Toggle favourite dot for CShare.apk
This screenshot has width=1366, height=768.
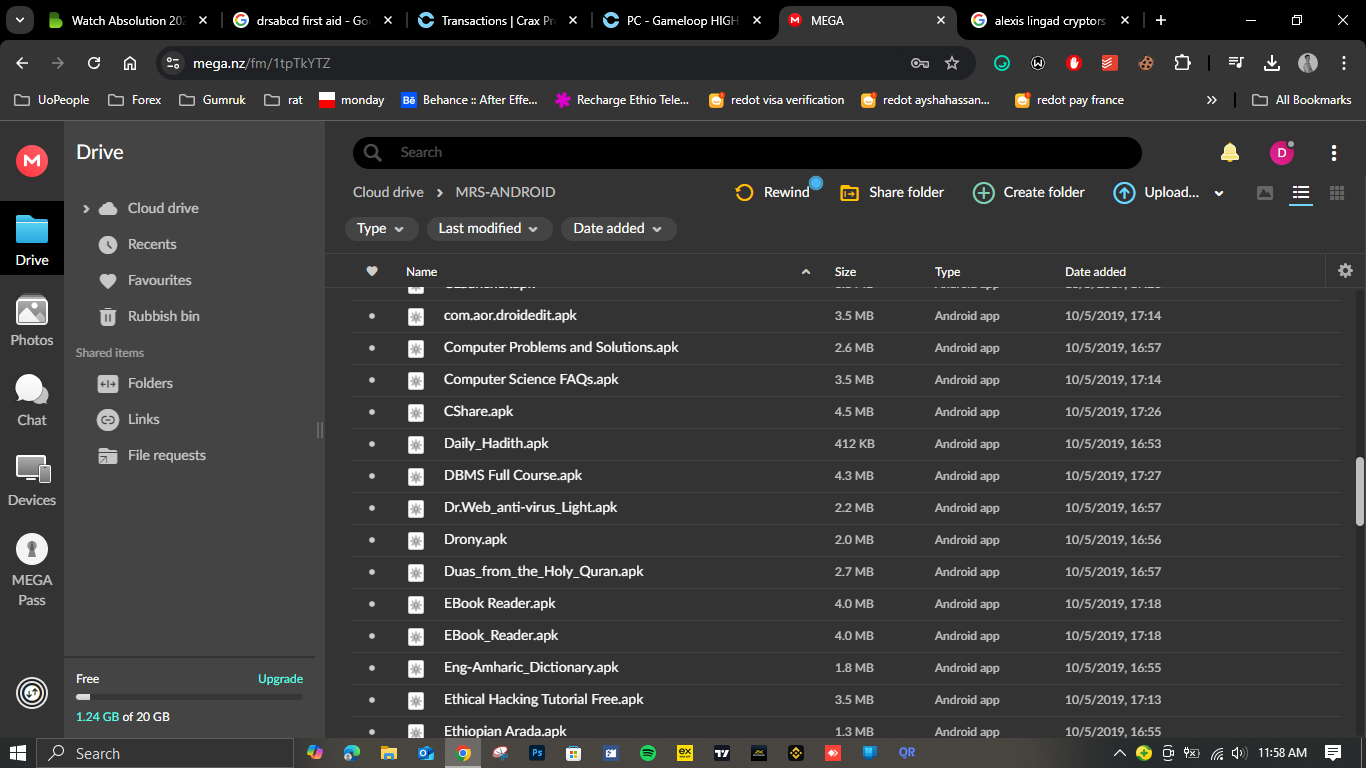point(372,412)
